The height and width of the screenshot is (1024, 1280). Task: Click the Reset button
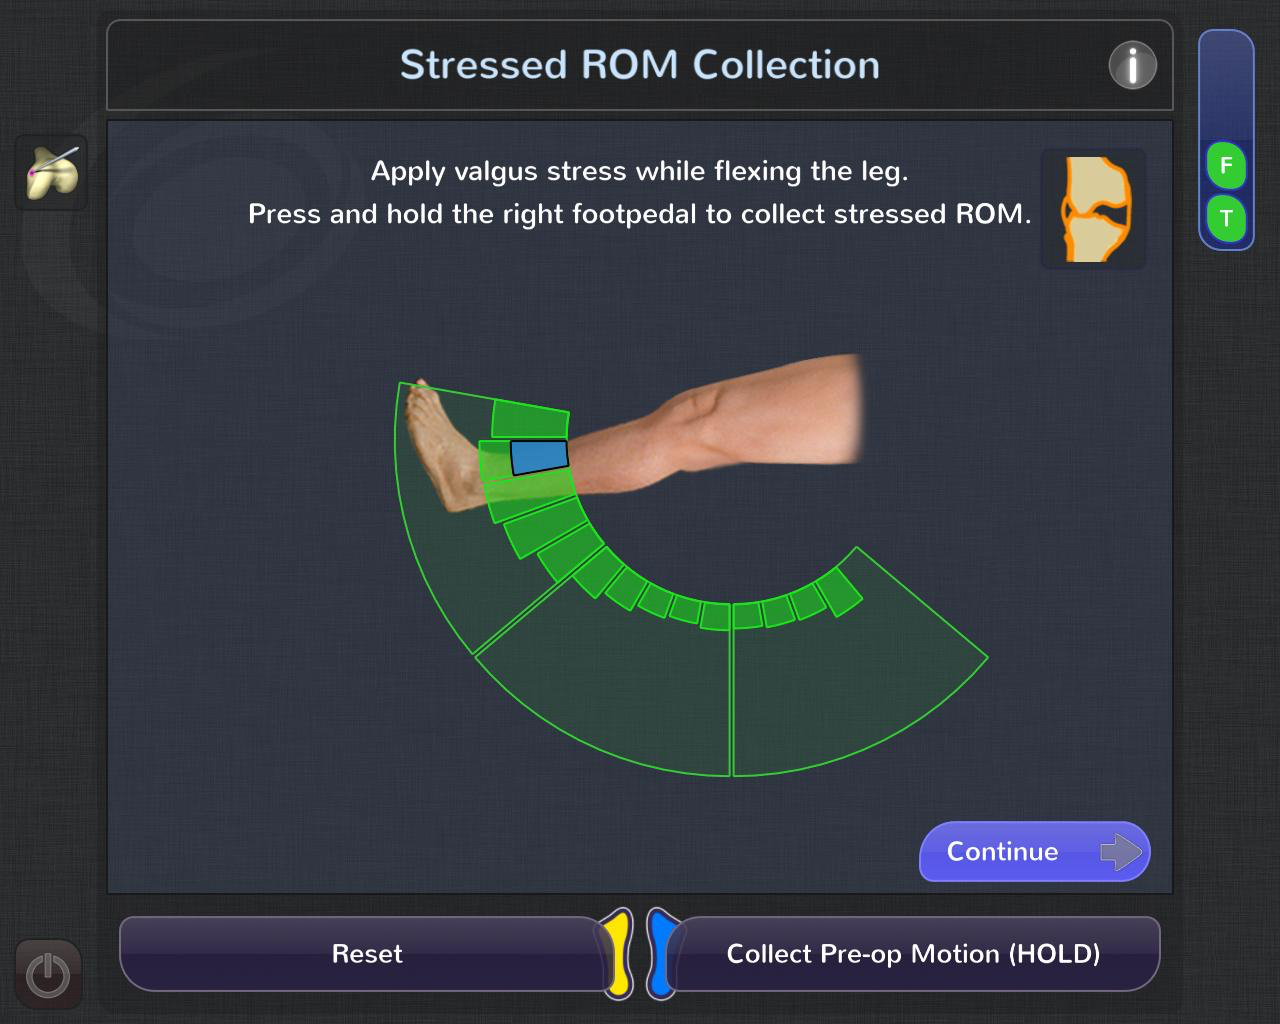(367, 954)
